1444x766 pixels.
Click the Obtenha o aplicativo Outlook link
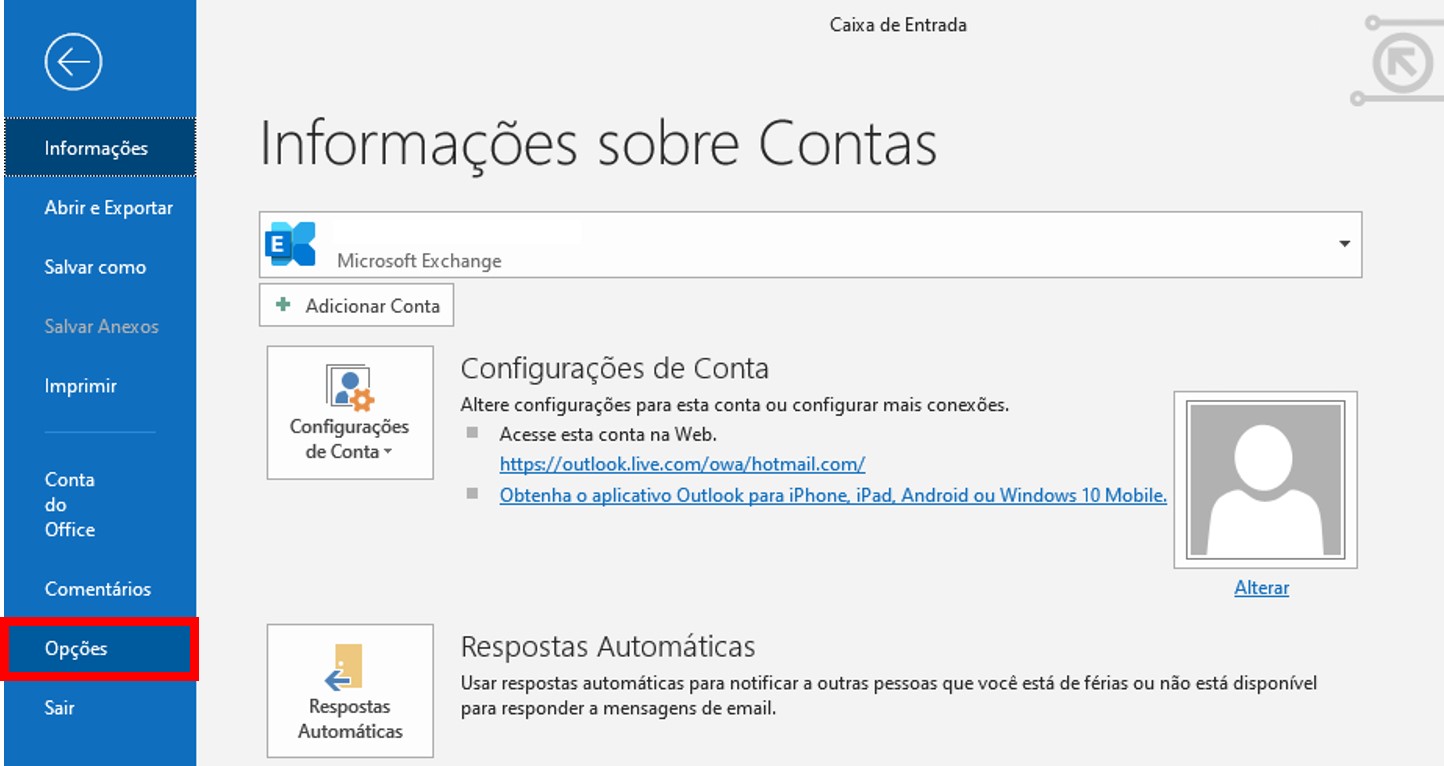833,495
